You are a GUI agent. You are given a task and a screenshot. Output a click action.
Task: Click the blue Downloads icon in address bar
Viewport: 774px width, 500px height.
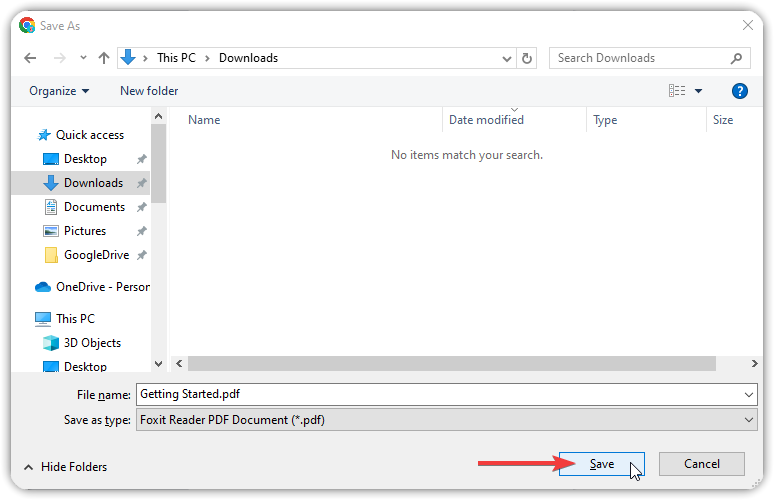coord(128,57)
